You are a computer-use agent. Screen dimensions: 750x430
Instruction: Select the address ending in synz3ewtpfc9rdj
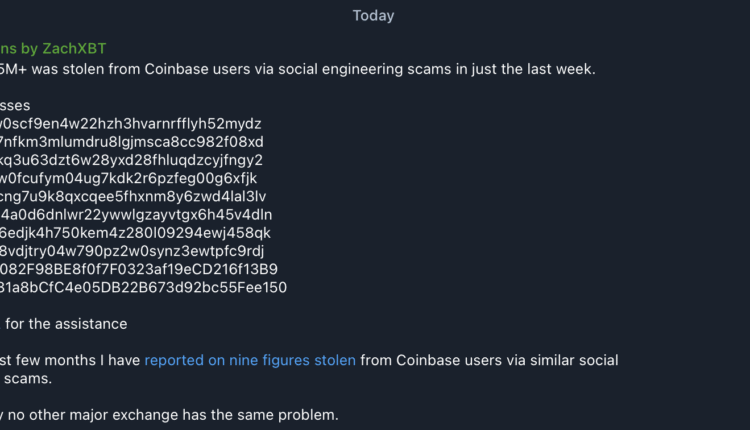click(132, 251)
